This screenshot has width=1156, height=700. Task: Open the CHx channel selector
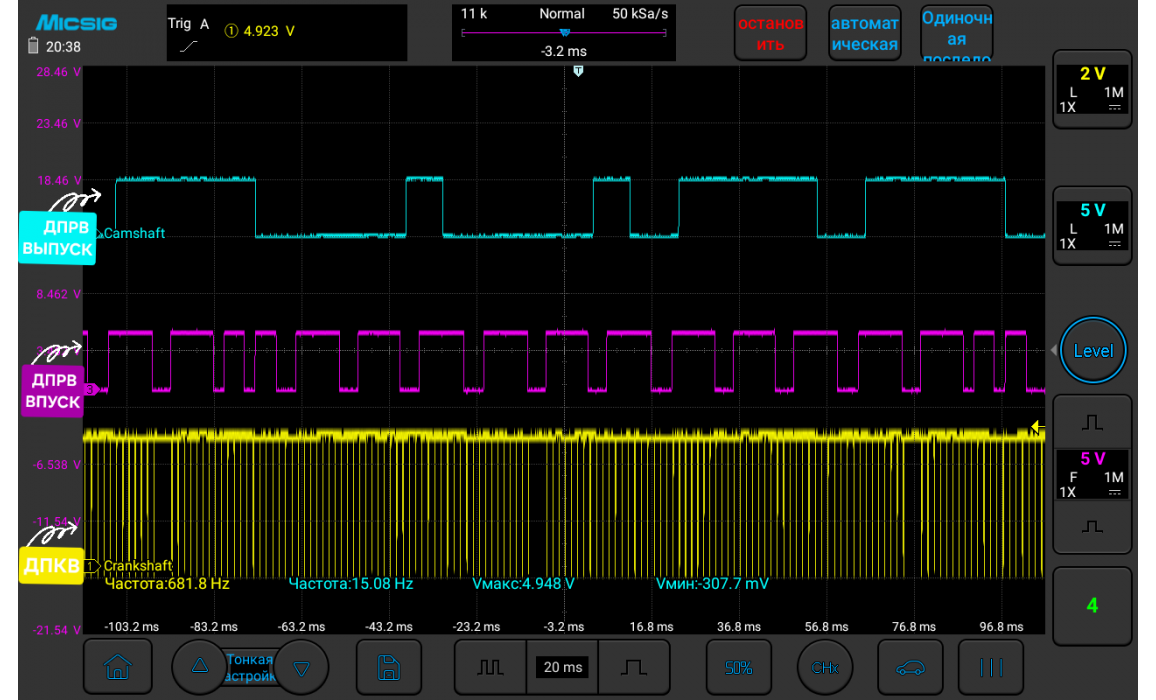click(824, 667)
